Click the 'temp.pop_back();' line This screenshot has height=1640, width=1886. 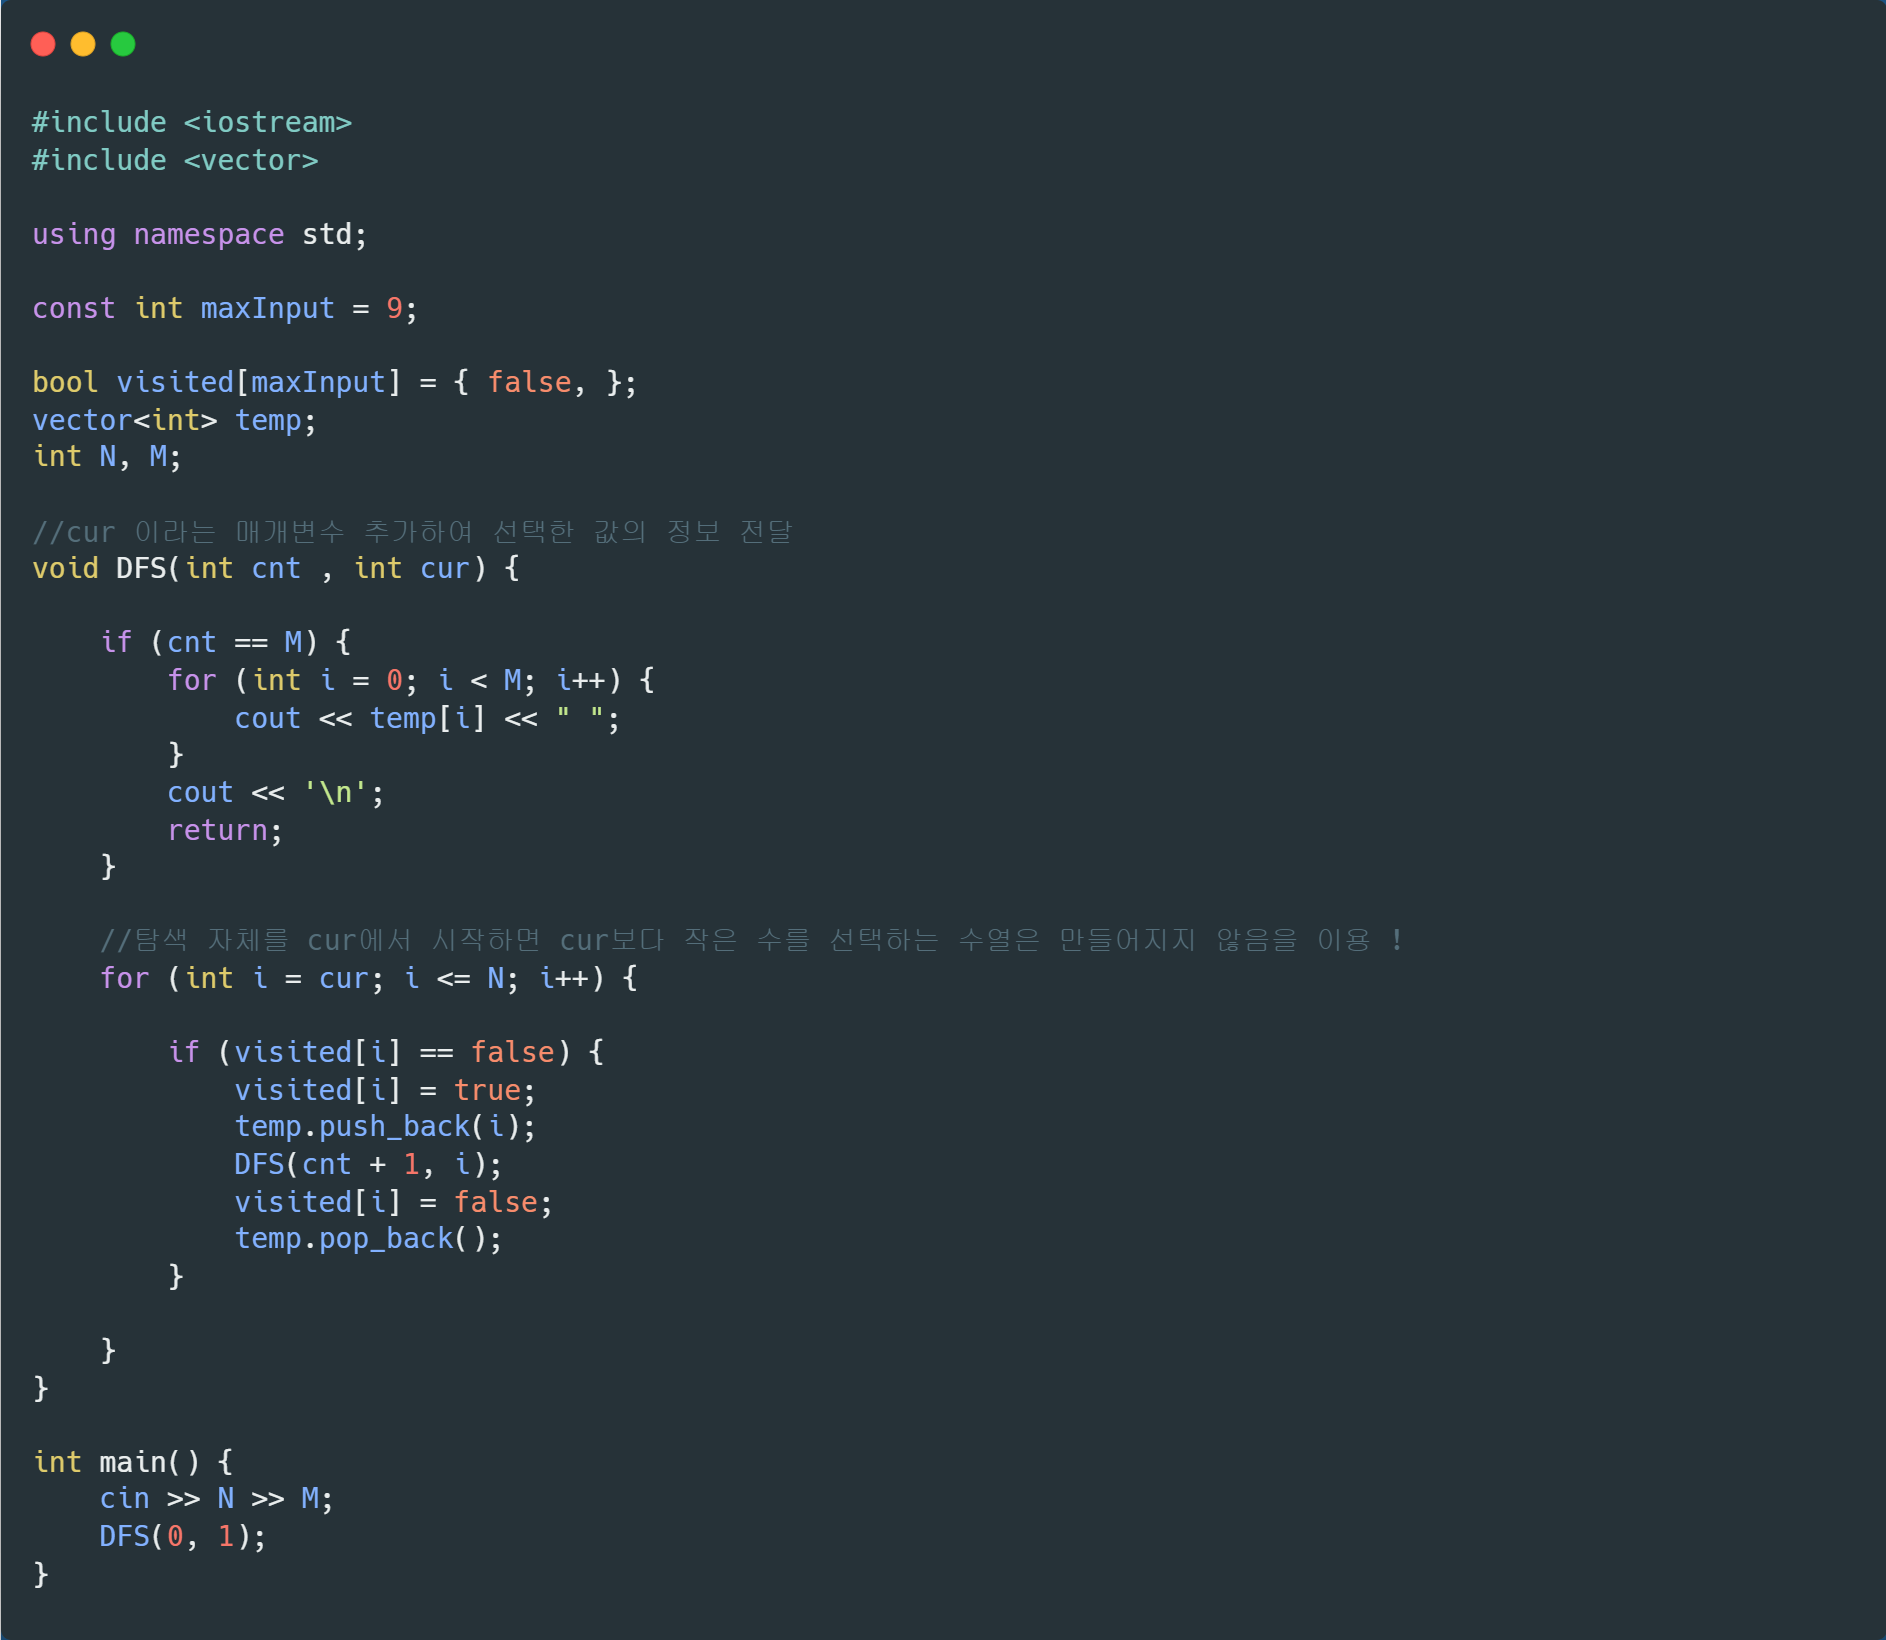click(x=368, y=1239)
